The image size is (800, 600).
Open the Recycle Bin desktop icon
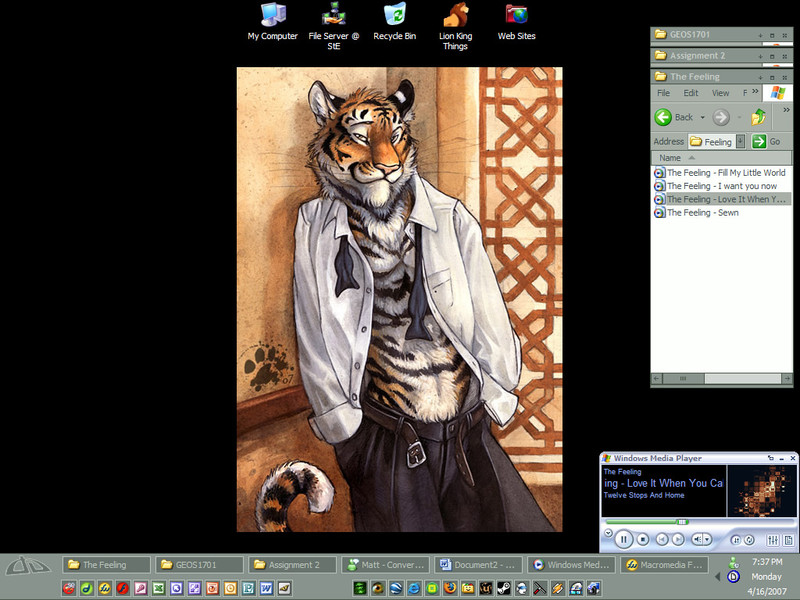coord(394,22)
